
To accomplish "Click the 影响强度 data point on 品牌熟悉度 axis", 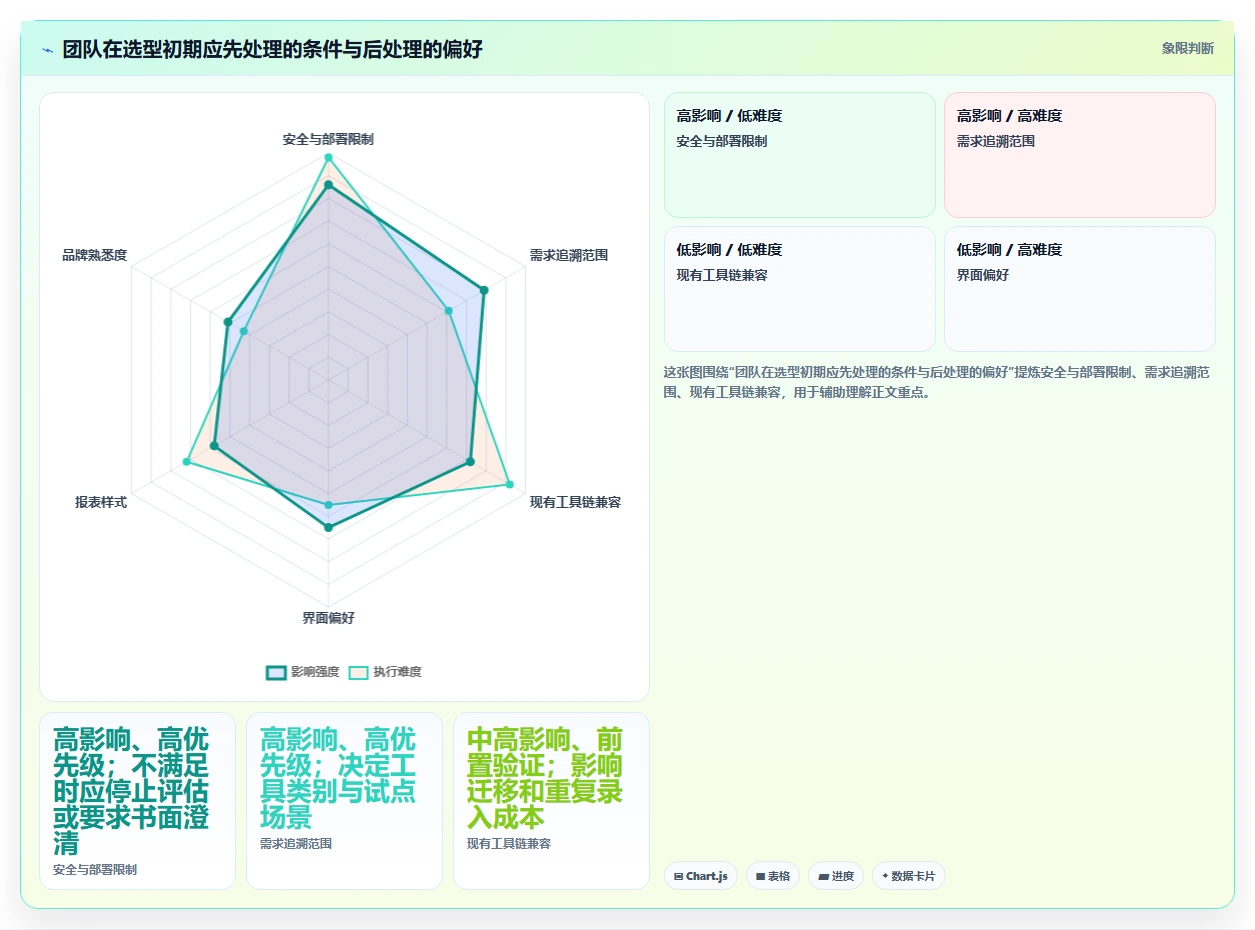I will coord(228,322).
